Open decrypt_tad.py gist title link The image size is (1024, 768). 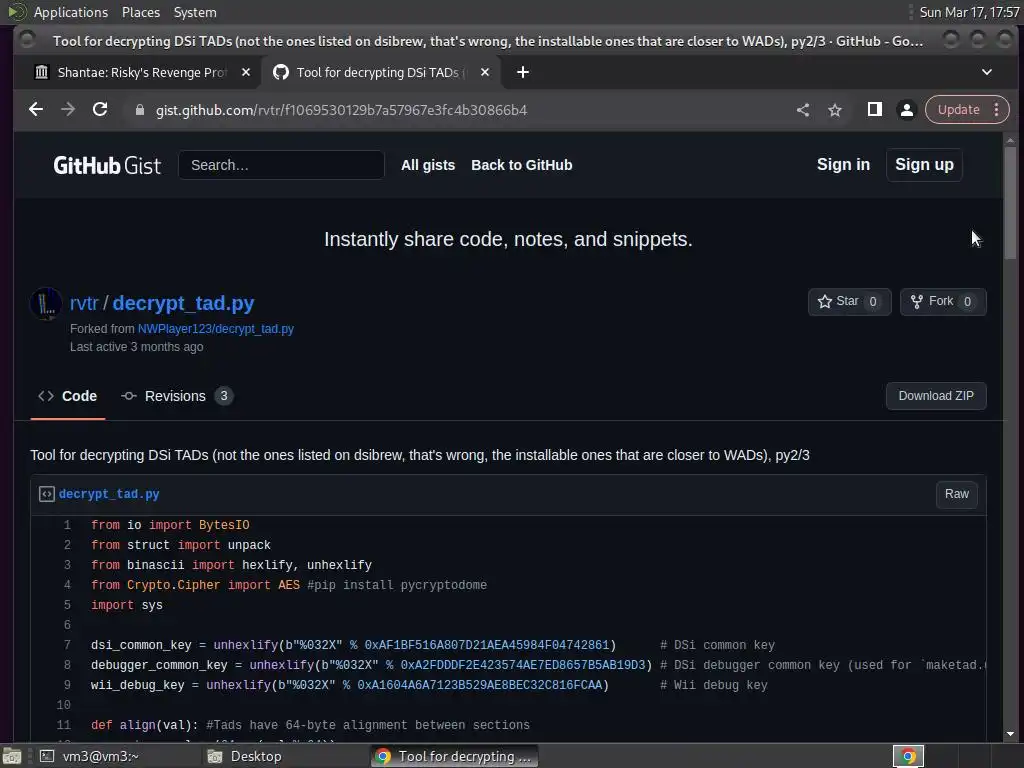tap(184, 303)
